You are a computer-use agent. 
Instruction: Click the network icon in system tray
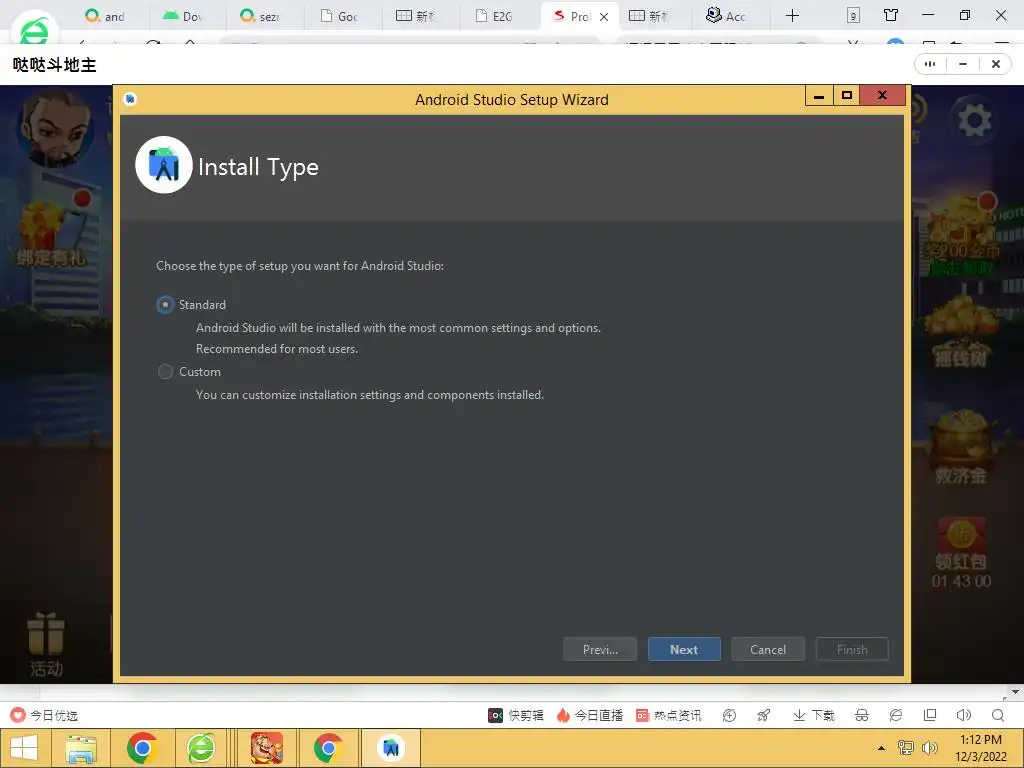click(906, 748)
